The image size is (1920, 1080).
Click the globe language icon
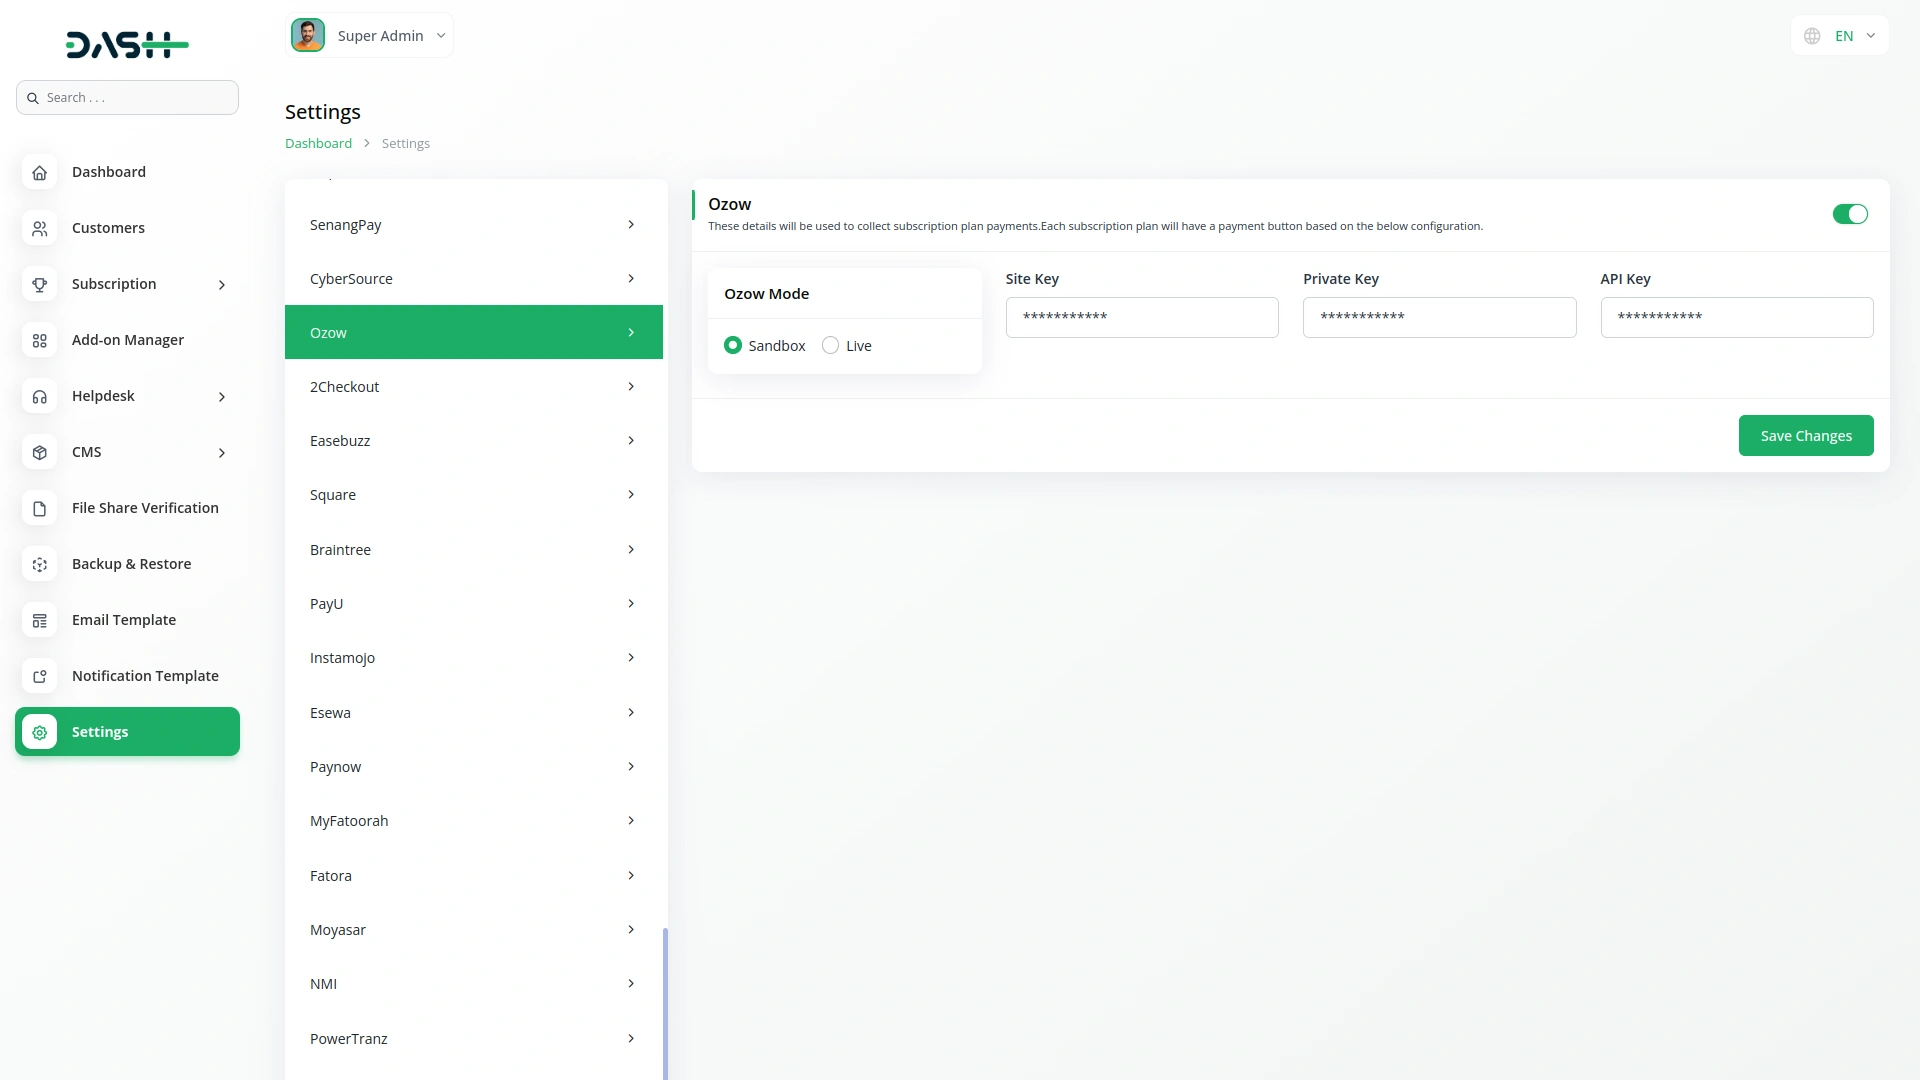(x=1811, y=36)
